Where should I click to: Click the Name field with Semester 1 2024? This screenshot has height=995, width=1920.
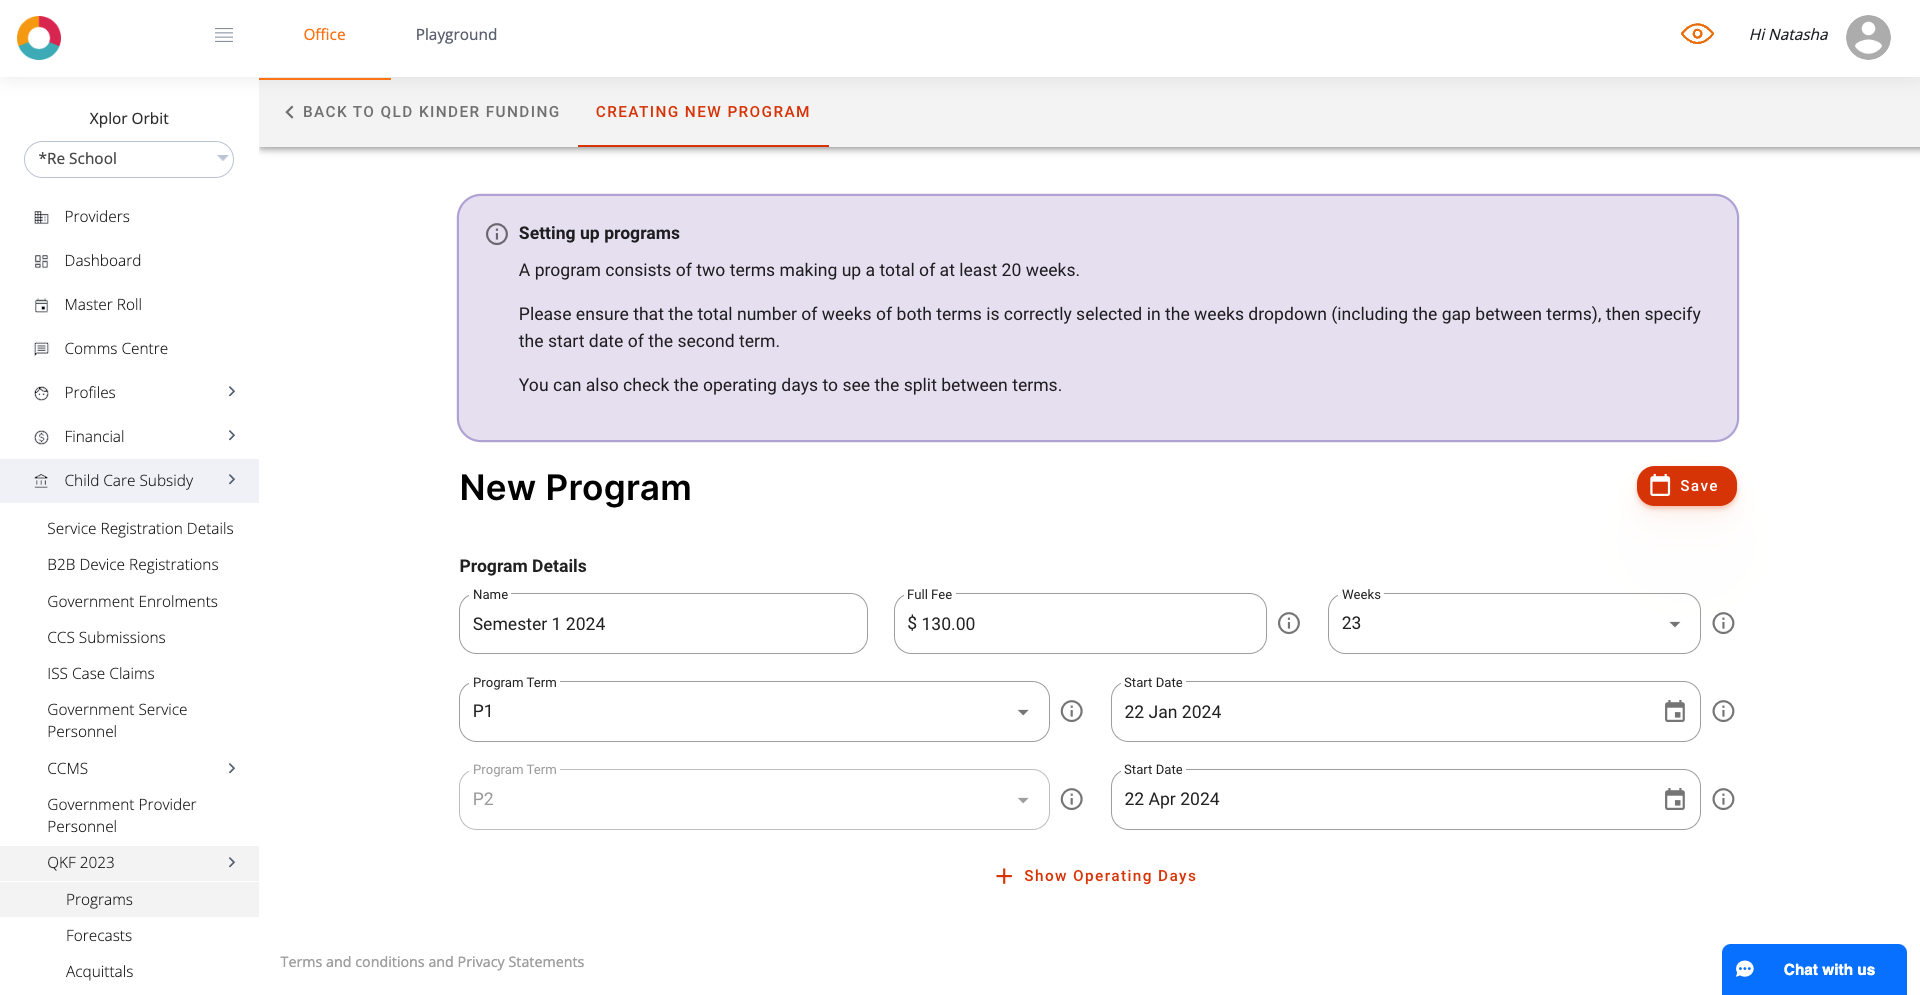click(x=663, y=623)
